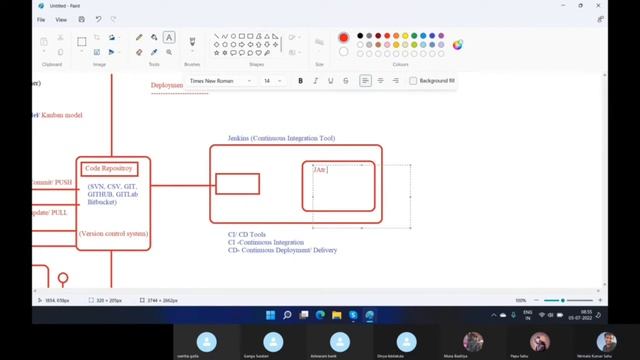Image resolution: width=640 pixels, height=360 pixels.
Task: Click the Paste icon in Clipboard
Action: (44, 41)
